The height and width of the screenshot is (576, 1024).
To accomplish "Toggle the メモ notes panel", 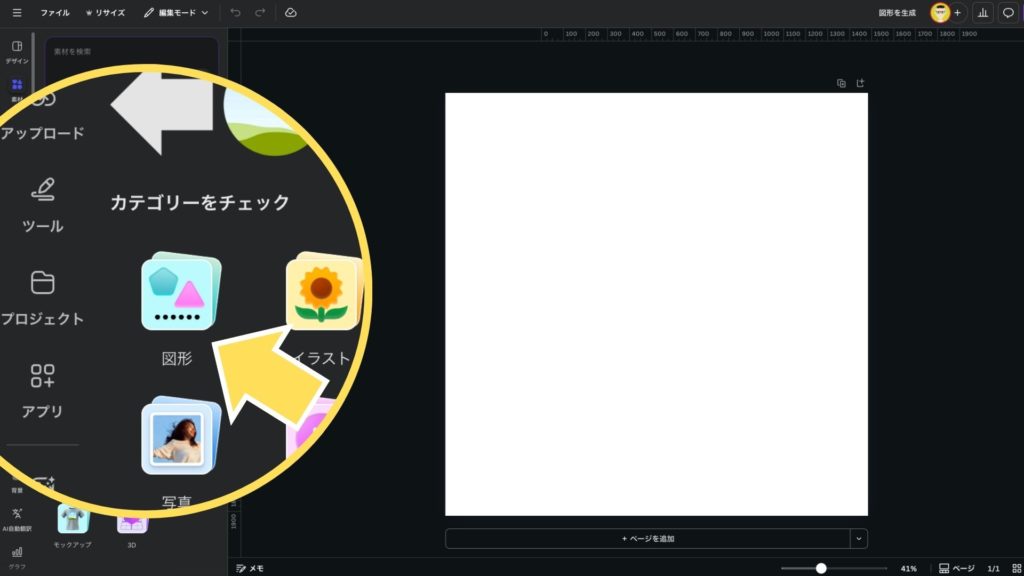I will [x=250, y=568].
